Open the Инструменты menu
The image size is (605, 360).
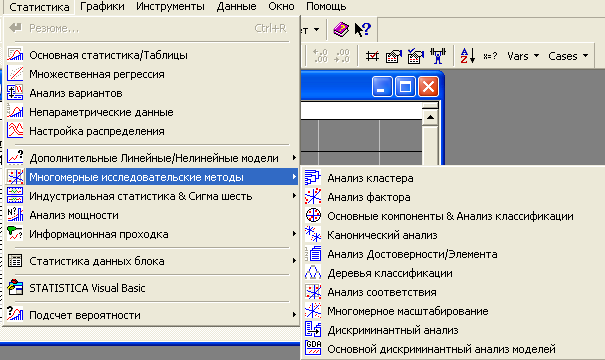point(170,7)
